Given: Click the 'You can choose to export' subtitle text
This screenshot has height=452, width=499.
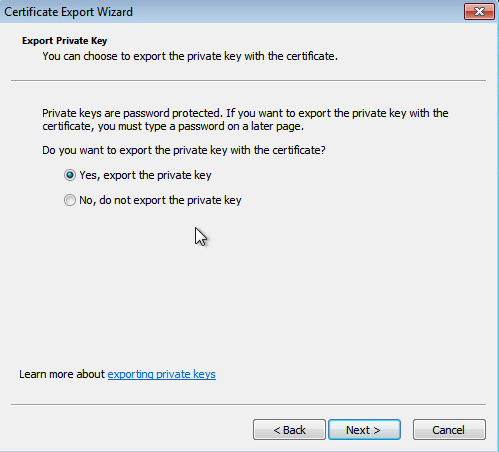Looking at the screenshot, I should 190,56.
